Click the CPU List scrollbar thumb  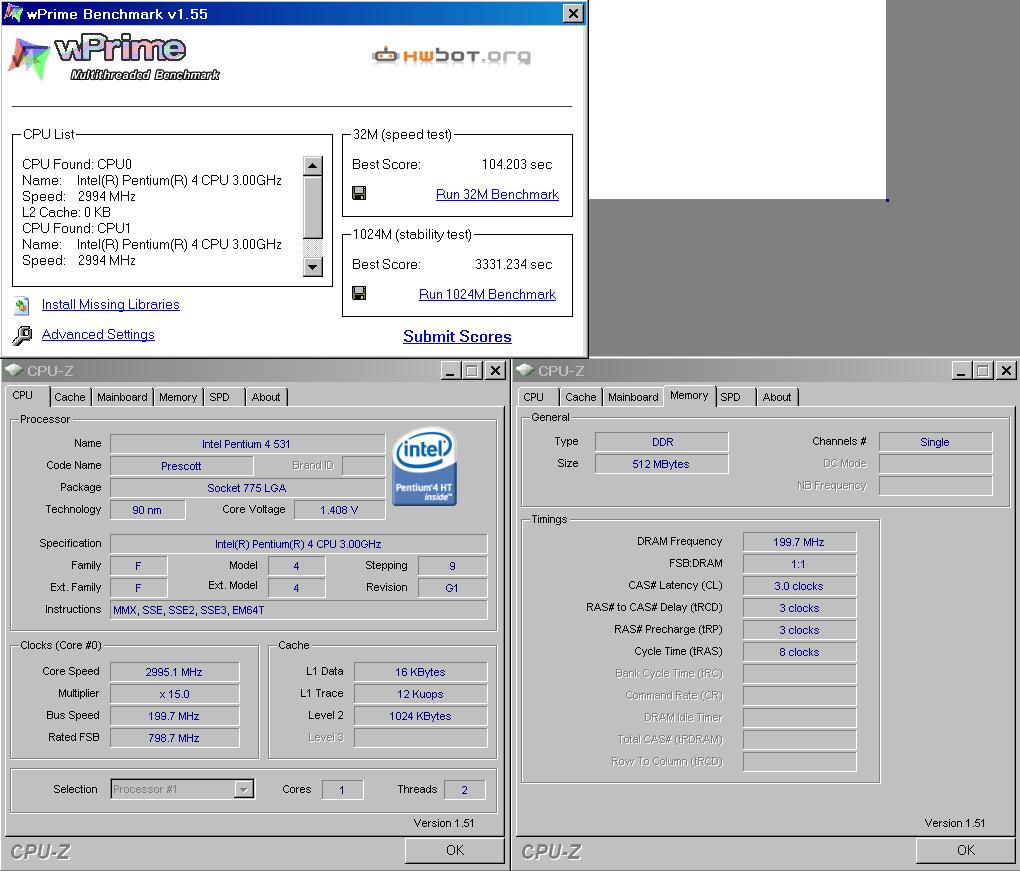pos(313,207)
